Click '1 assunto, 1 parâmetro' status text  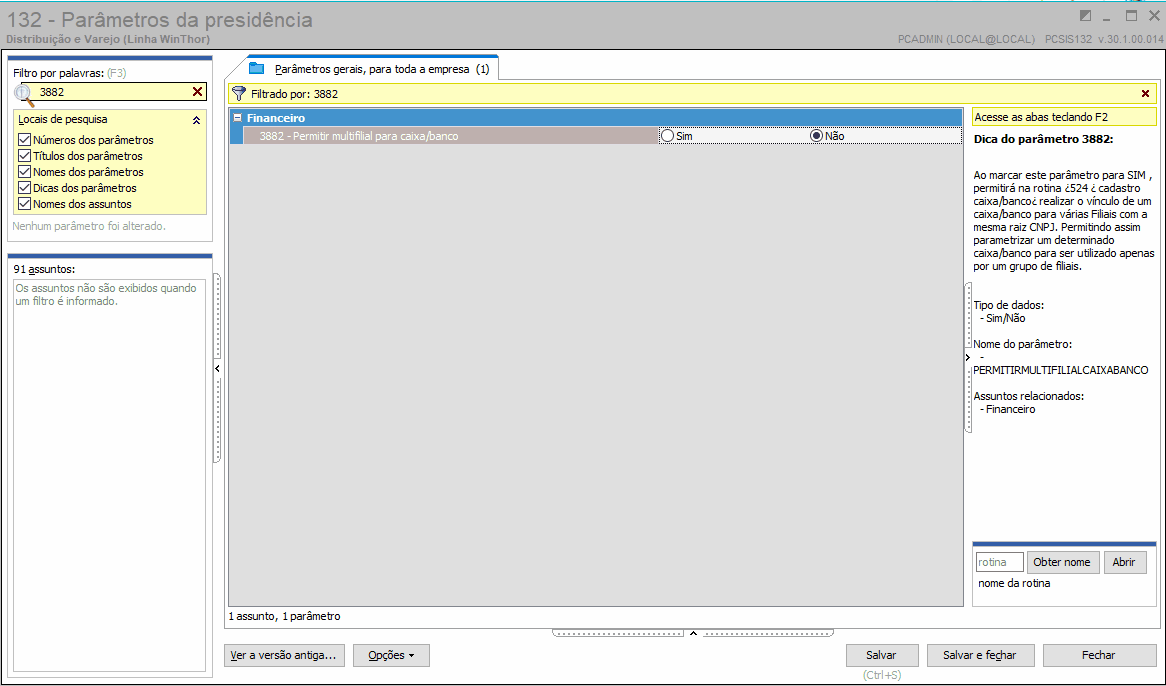click(x=284, y=616)
